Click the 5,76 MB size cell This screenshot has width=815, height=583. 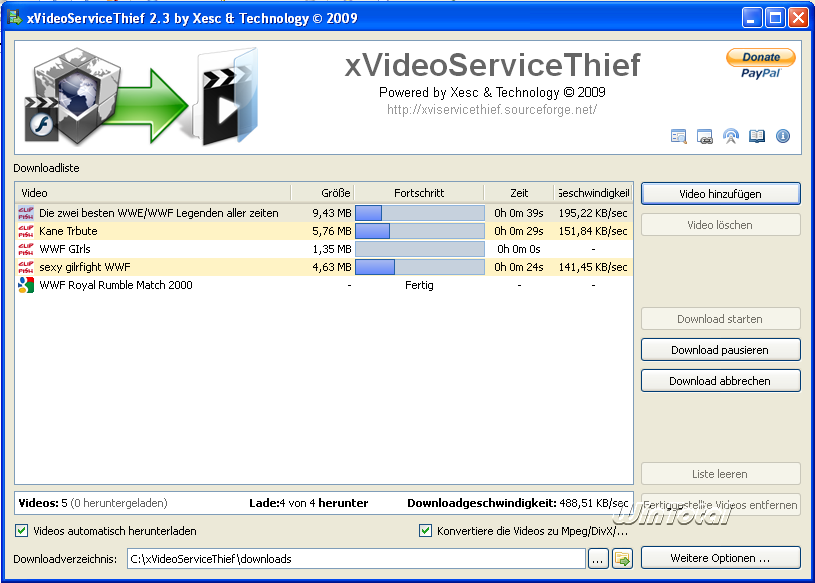pos(332,231)
